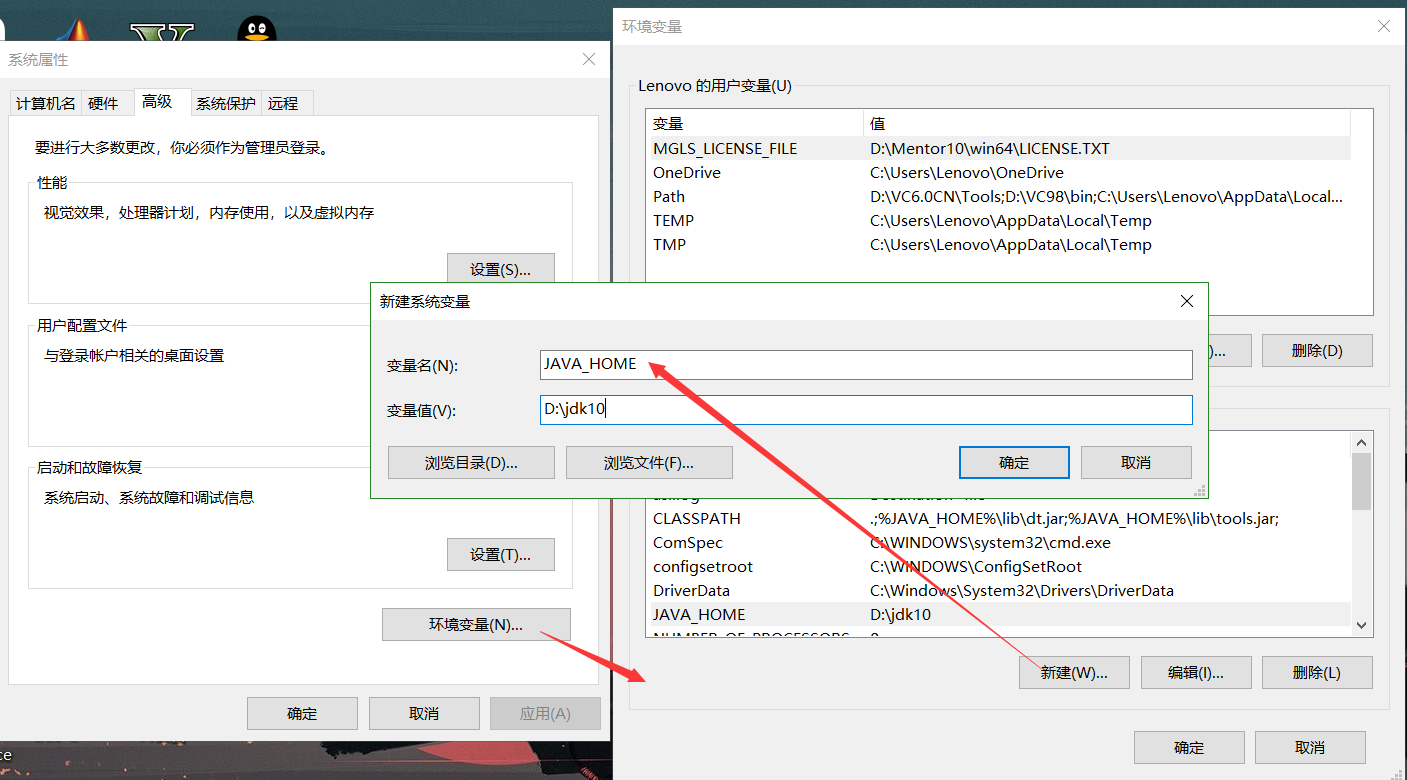Close the 系统属性 window
Image resolution: width=1407 pixels, height=780 pixels.
pyautogui.click(x=589, y=59)
